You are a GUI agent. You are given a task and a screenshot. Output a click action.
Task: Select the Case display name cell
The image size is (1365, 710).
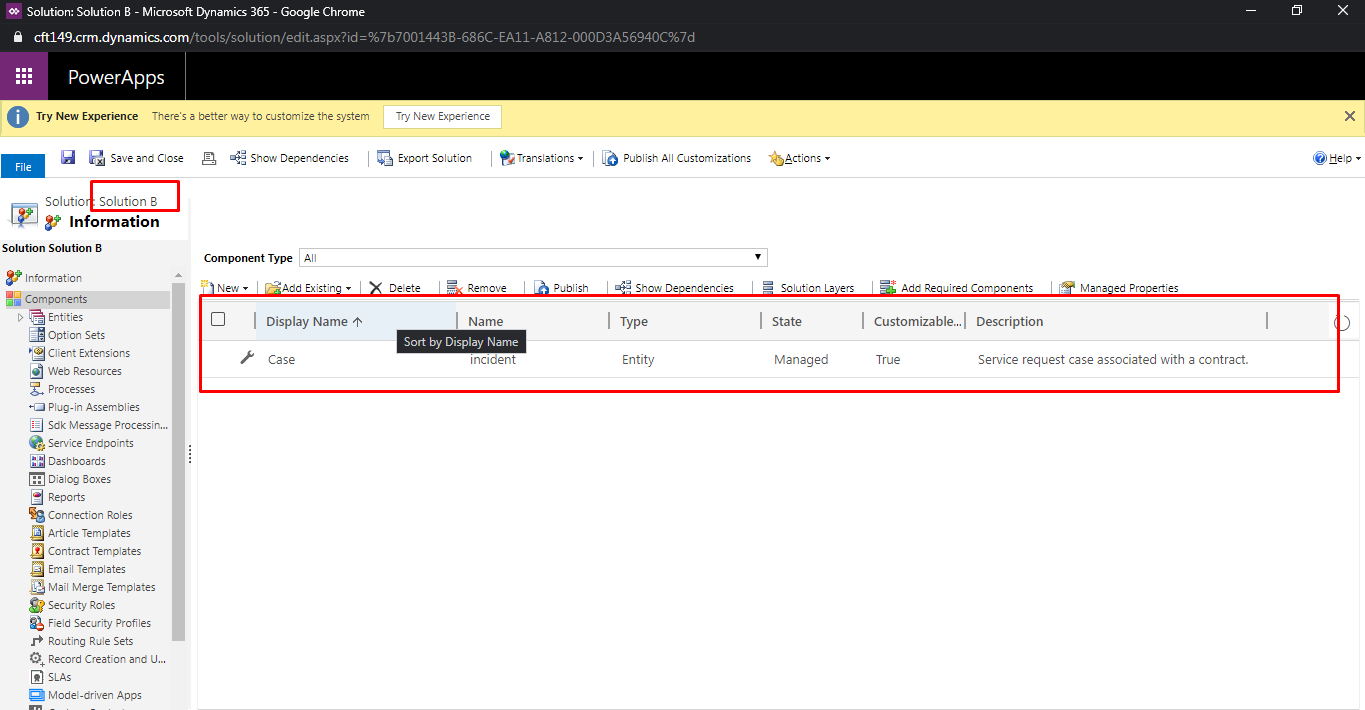point(281,360)
